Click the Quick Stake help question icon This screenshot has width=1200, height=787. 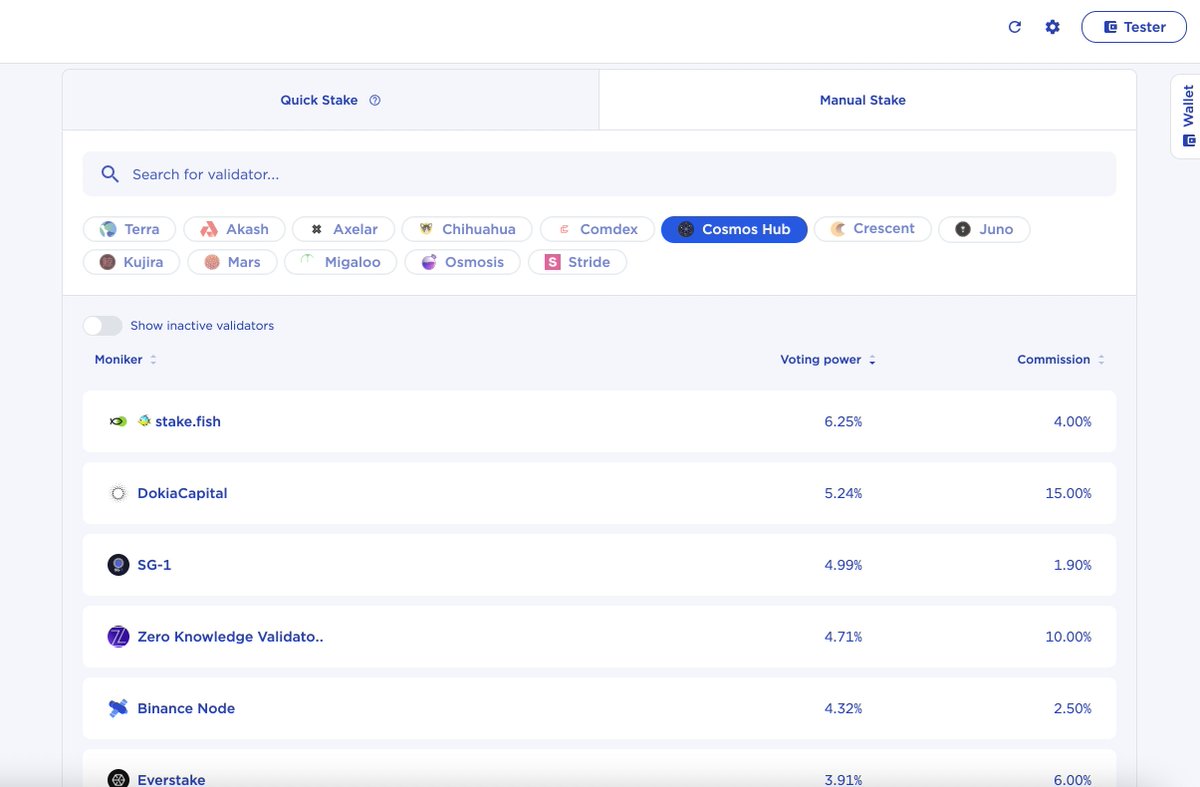(375, 100)
